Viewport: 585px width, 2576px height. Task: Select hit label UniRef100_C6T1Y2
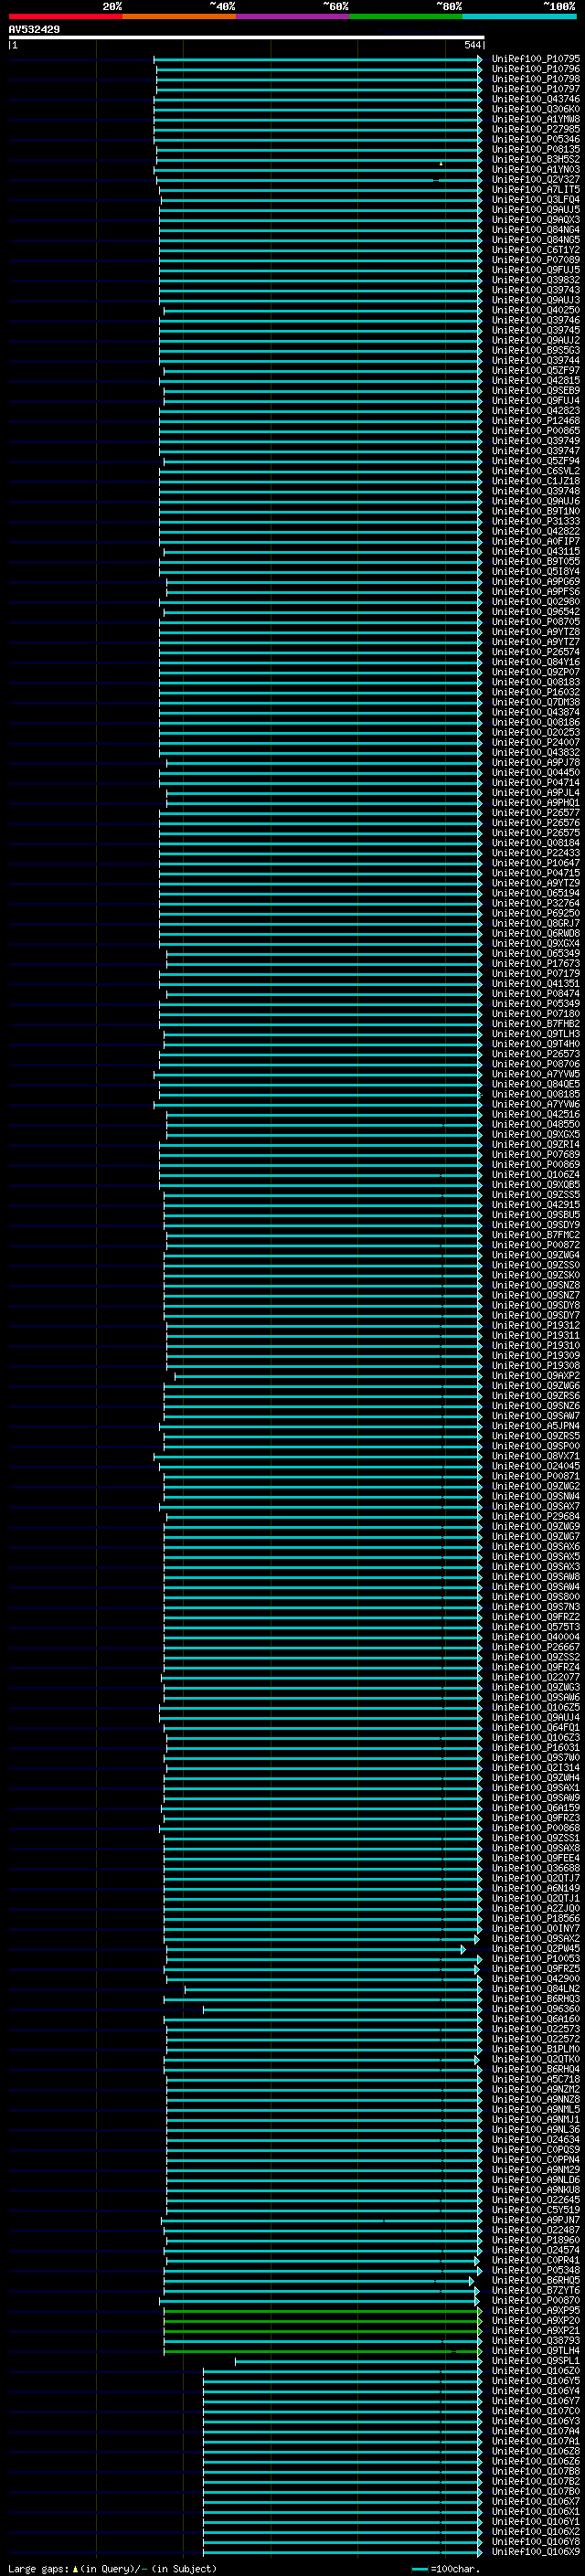(536, 250)
